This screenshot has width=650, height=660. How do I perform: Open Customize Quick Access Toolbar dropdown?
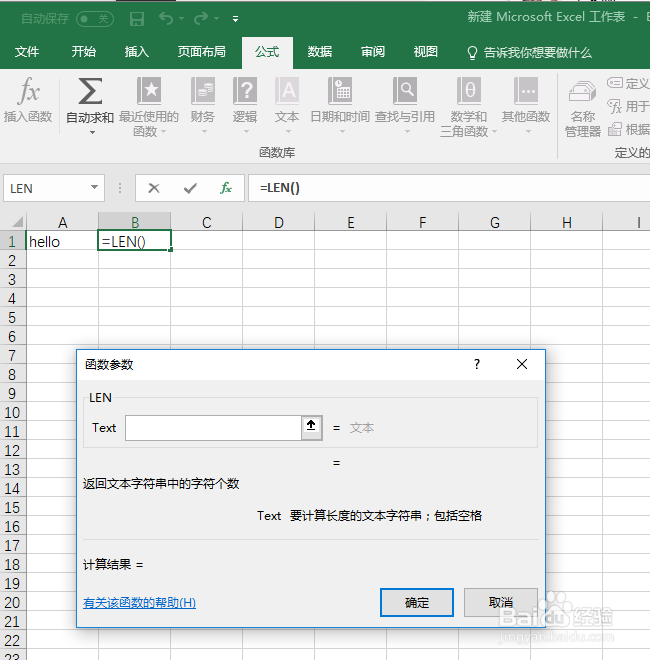pyautogui.click(x=235, y=19)
